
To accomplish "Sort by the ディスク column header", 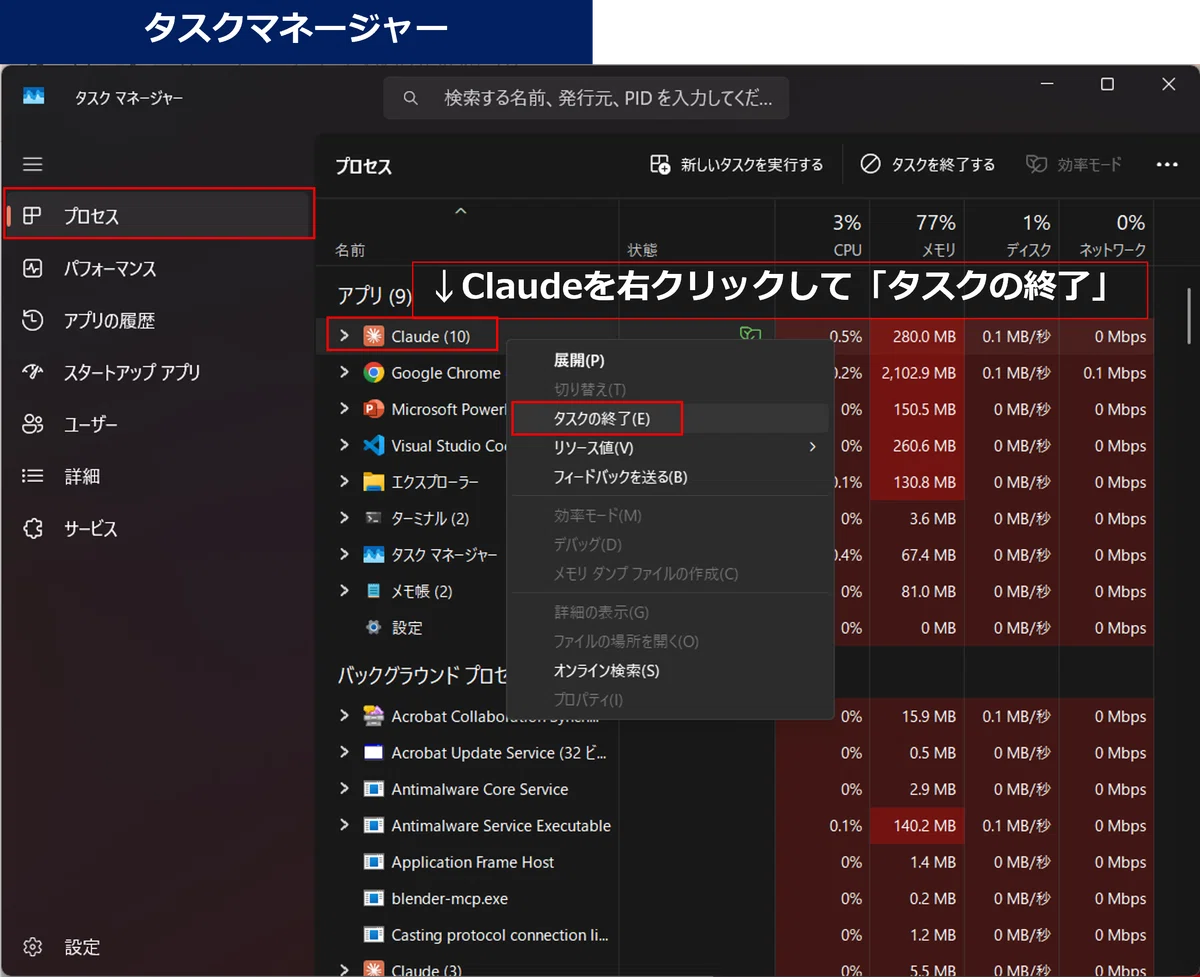I will [1012, 234].
